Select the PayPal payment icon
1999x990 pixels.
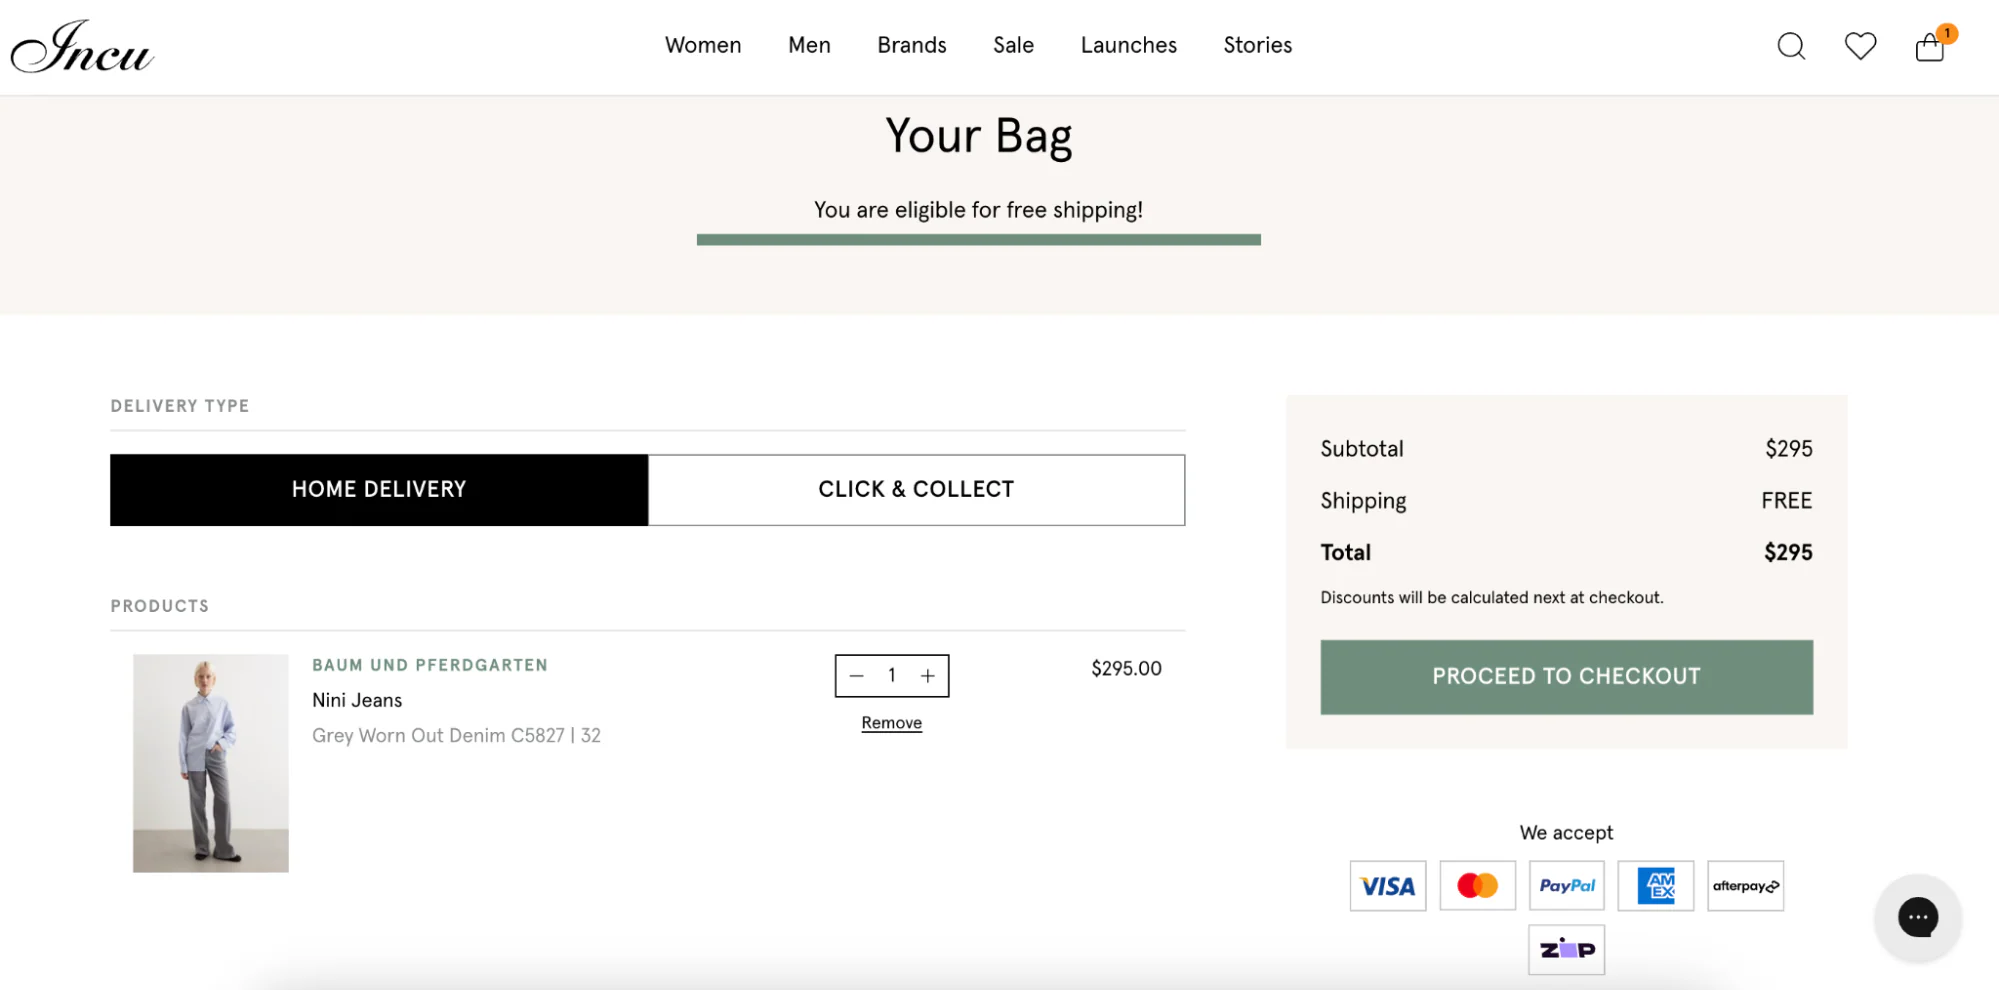[1566, 886]
